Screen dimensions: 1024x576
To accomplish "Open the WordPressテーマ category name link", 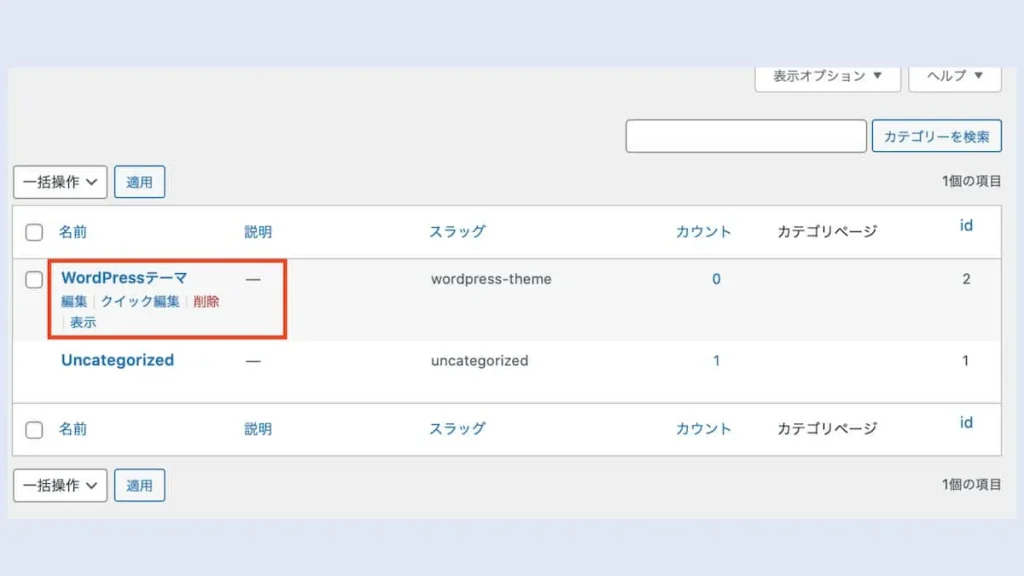I will 124,278.
